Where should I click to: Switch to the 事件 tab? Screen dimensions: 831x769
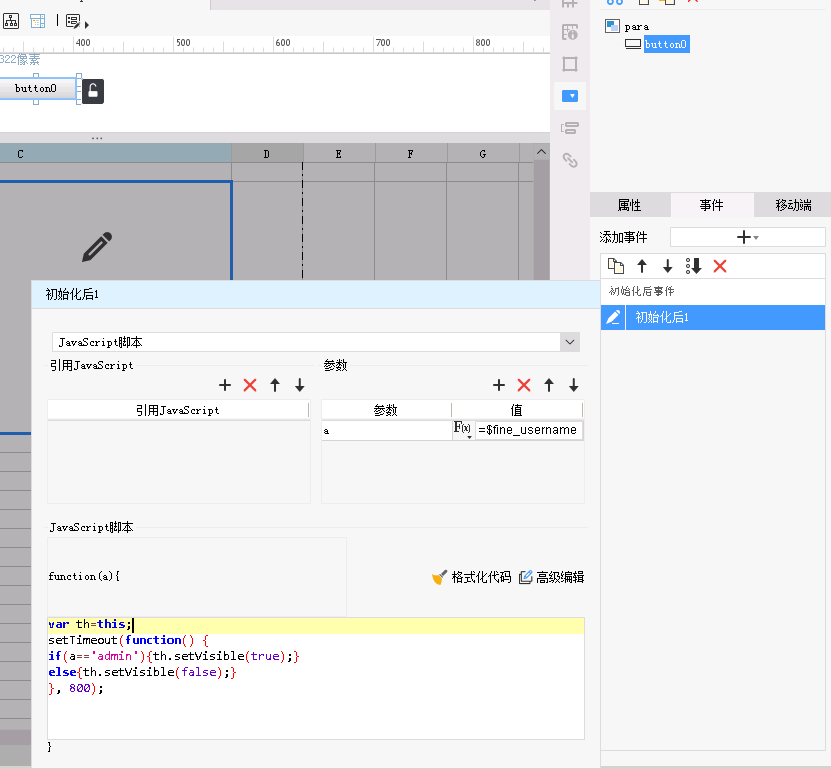[x=711, y=205]
